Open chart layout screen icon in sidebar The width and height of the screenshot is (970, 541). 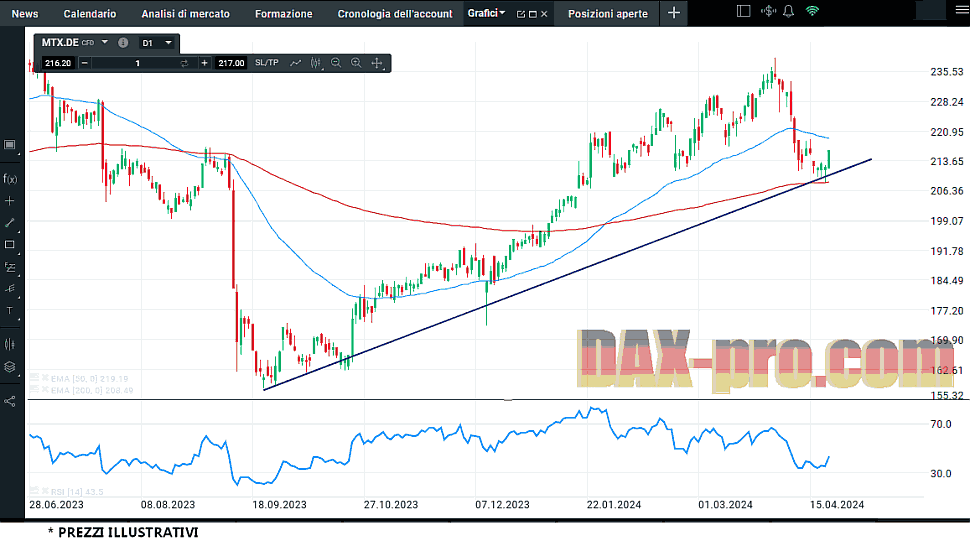coord(9,145)
